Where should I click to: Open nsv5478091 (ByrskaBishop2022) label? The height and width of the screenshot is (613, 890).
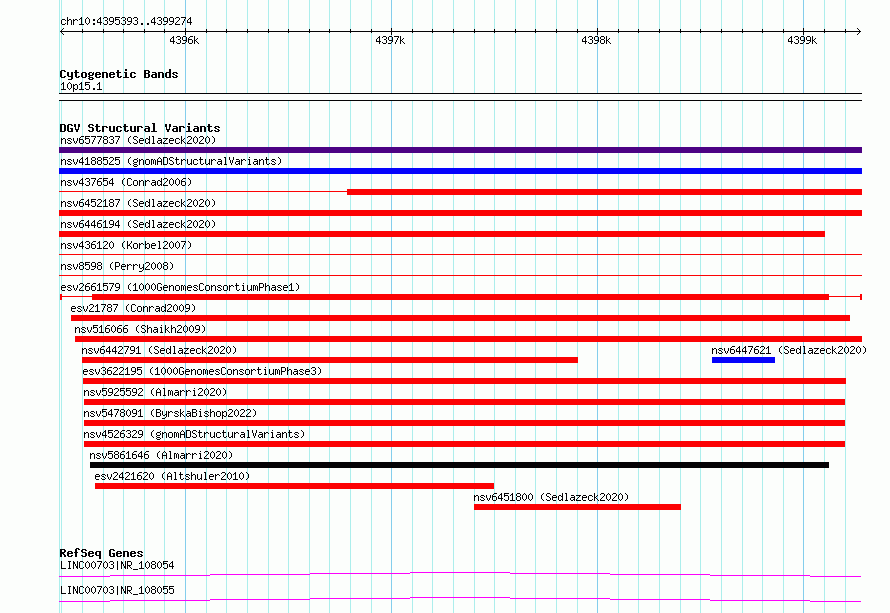(170, 413)
